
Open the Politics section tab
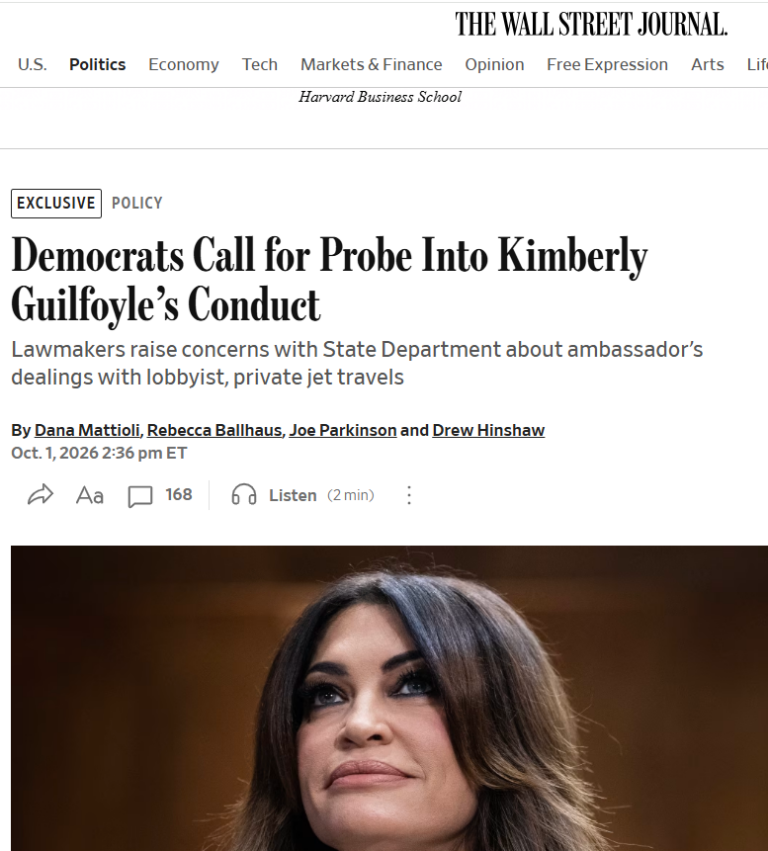click(97, 65)
